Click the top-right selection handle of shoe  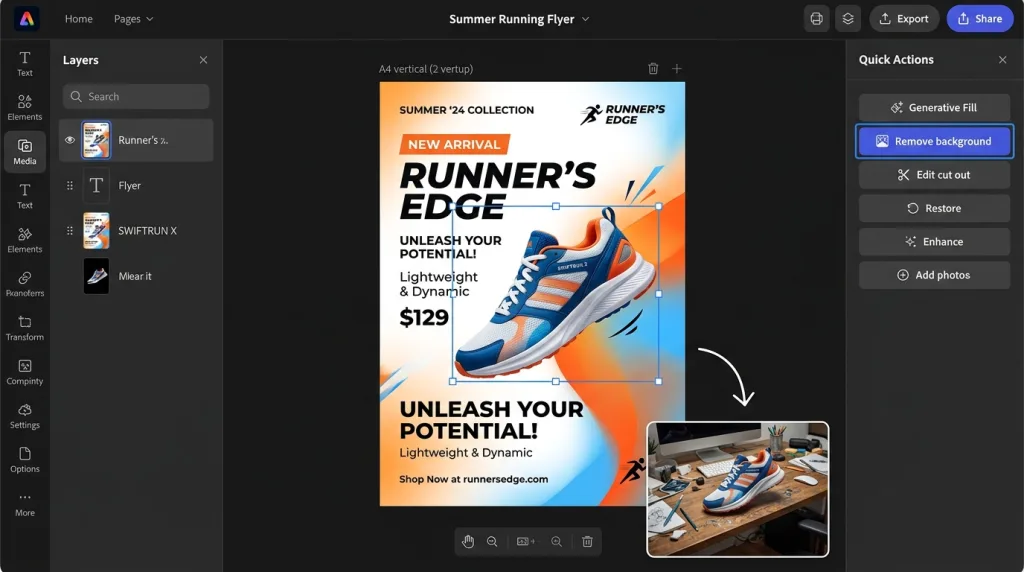click(658, 206)
